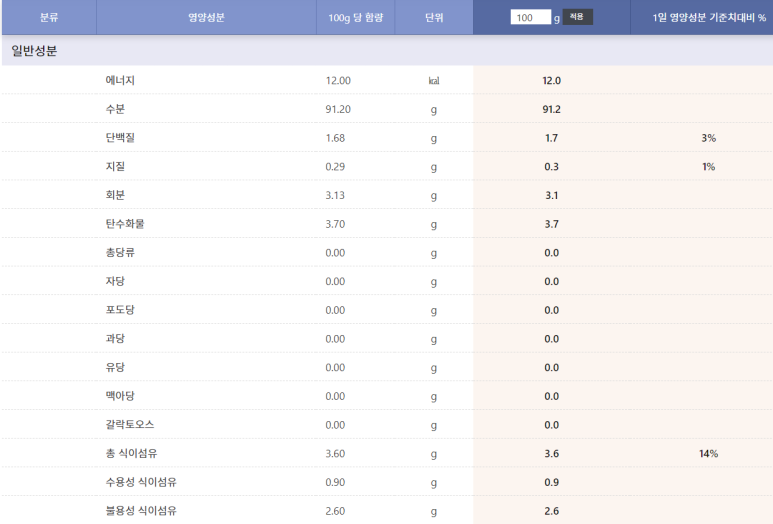Select the 단백질 row label
Image resolution: width=773 pixels, height=524 pixels.
120,138
